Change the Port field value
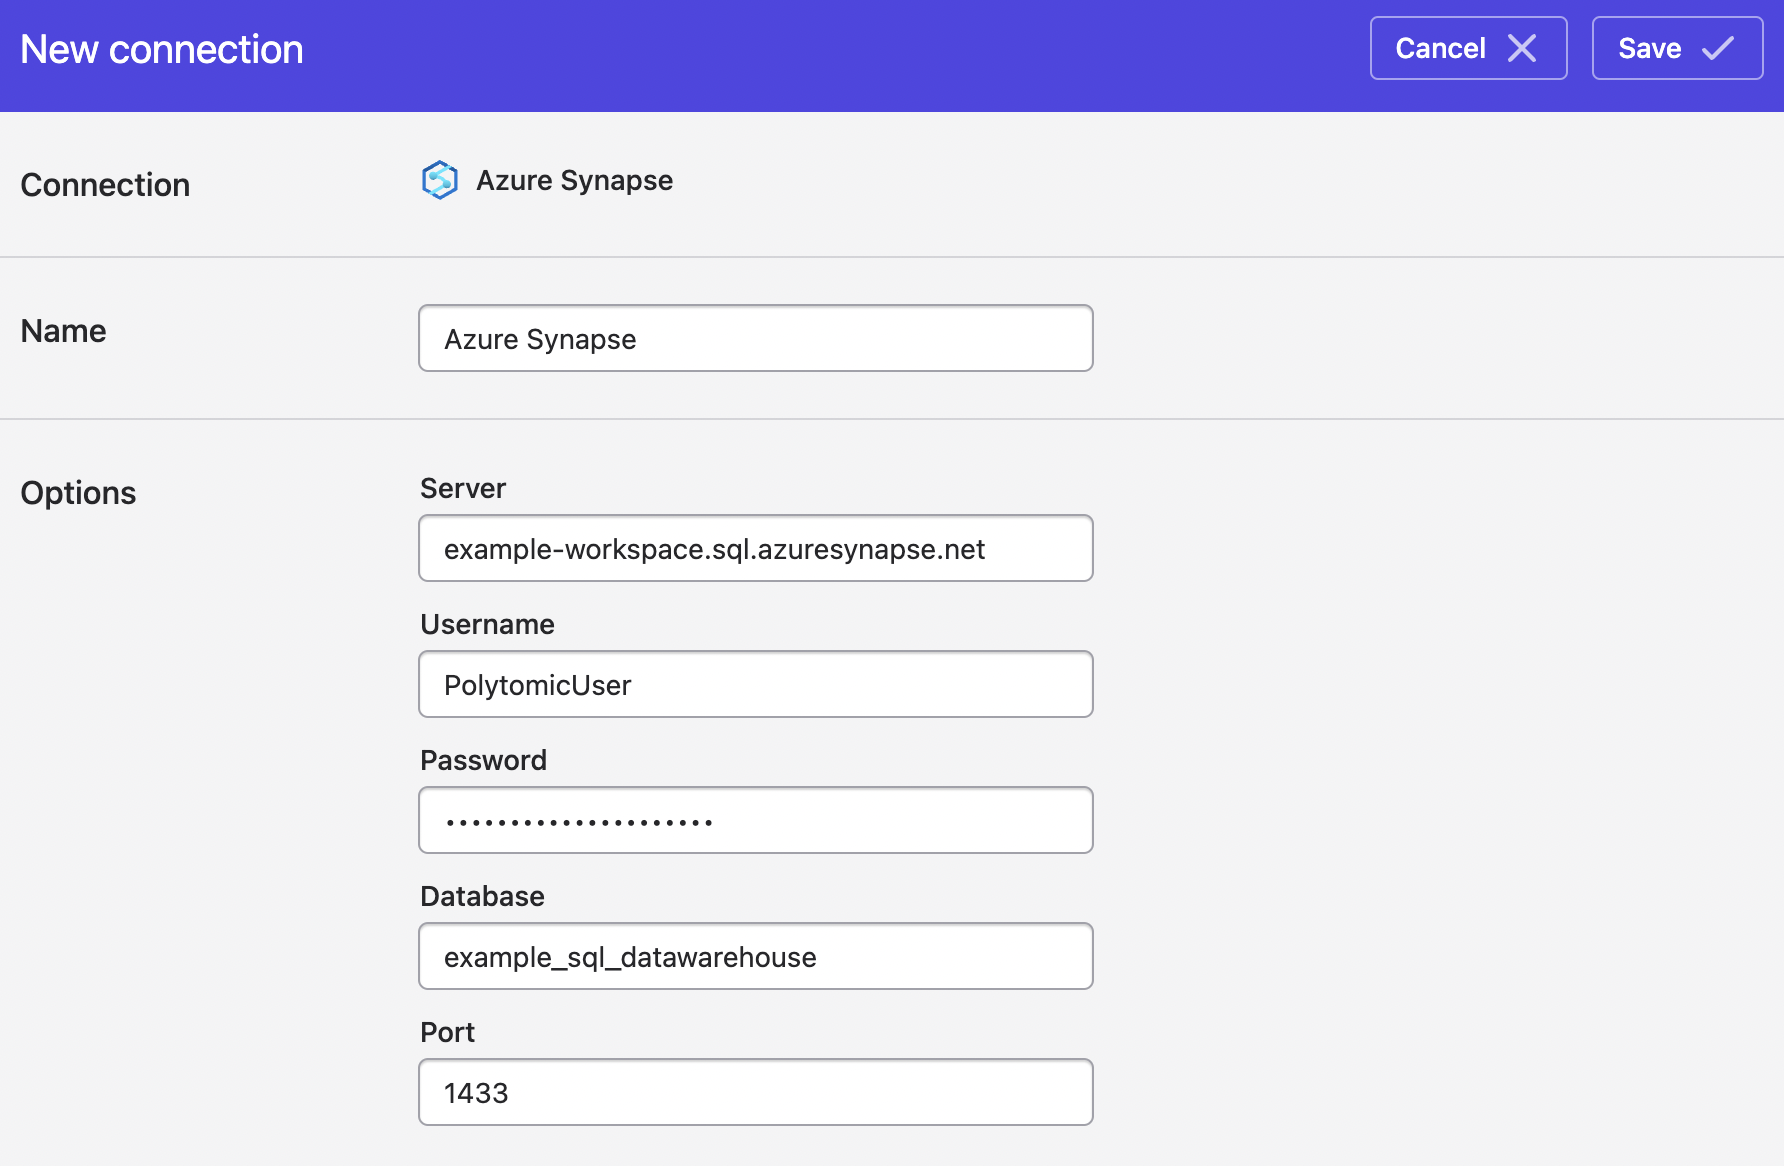 756,1092
